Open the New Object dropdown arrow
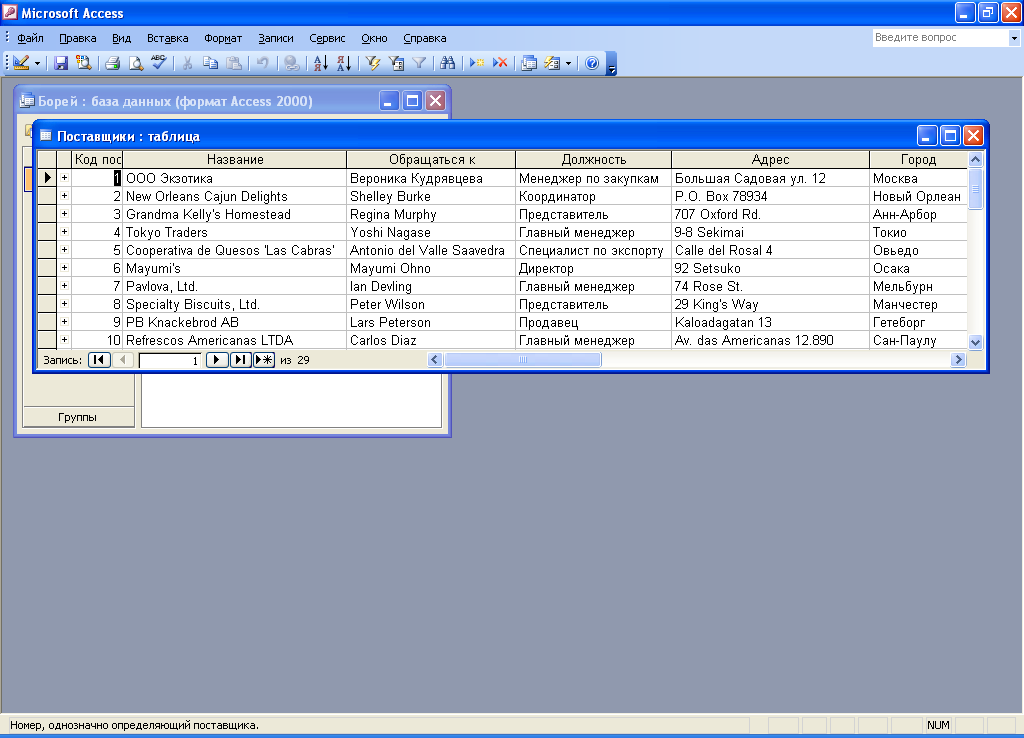This screenshot has width=1024, height=738. tap(568, 63)
